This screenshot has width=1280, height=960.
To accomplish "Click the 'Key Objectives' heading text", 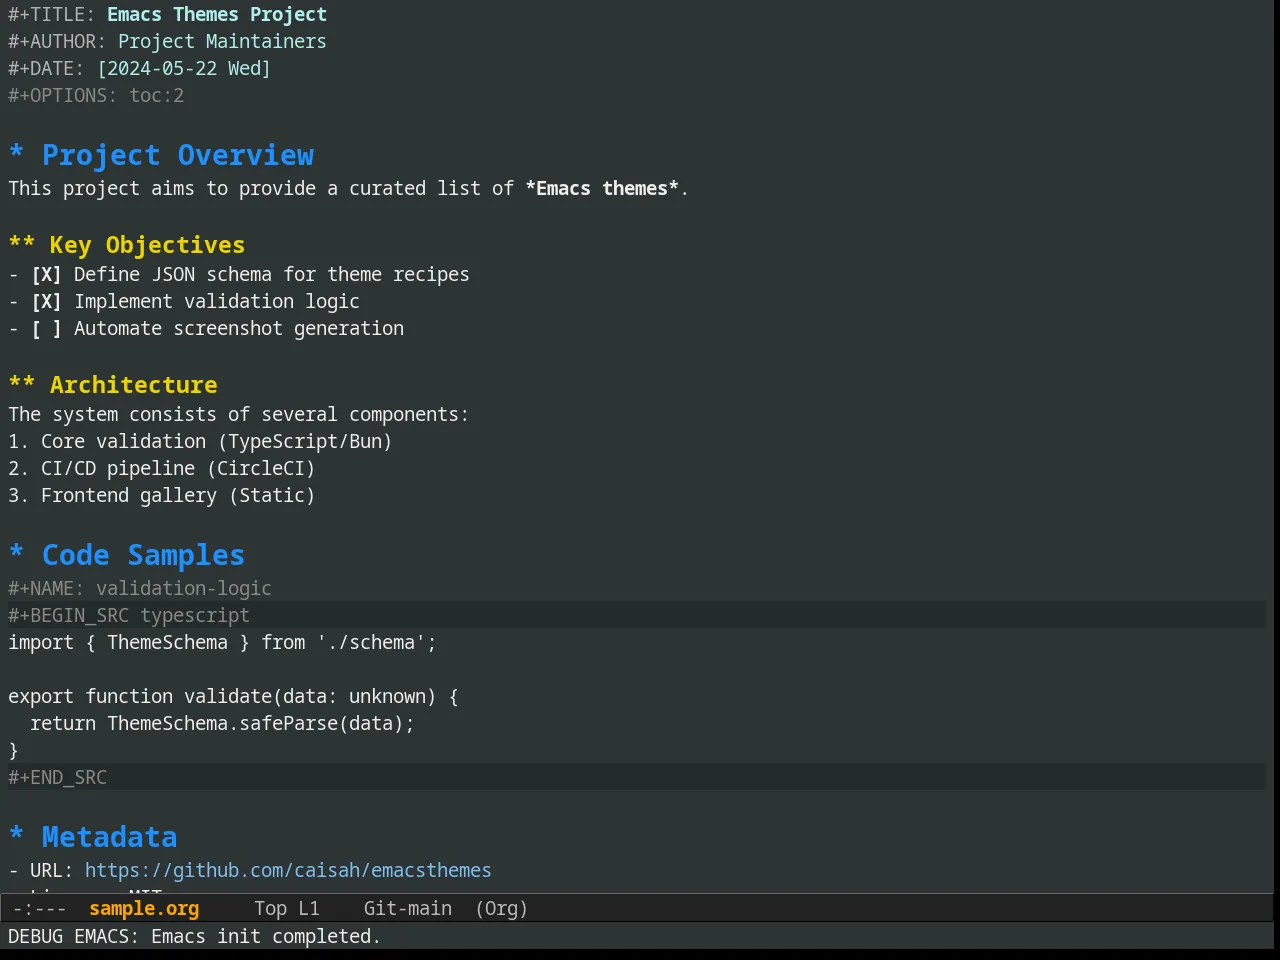I will point(147,245).
